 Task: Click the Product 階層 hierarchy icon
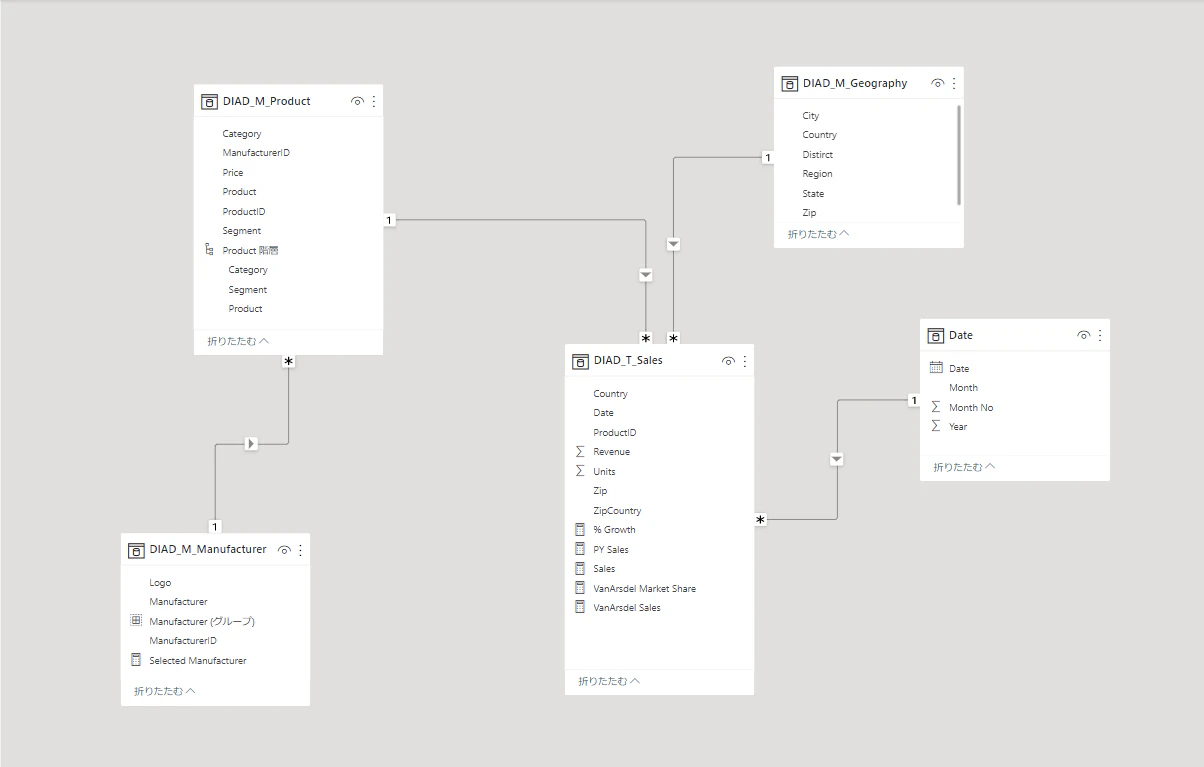pos(209,250)
